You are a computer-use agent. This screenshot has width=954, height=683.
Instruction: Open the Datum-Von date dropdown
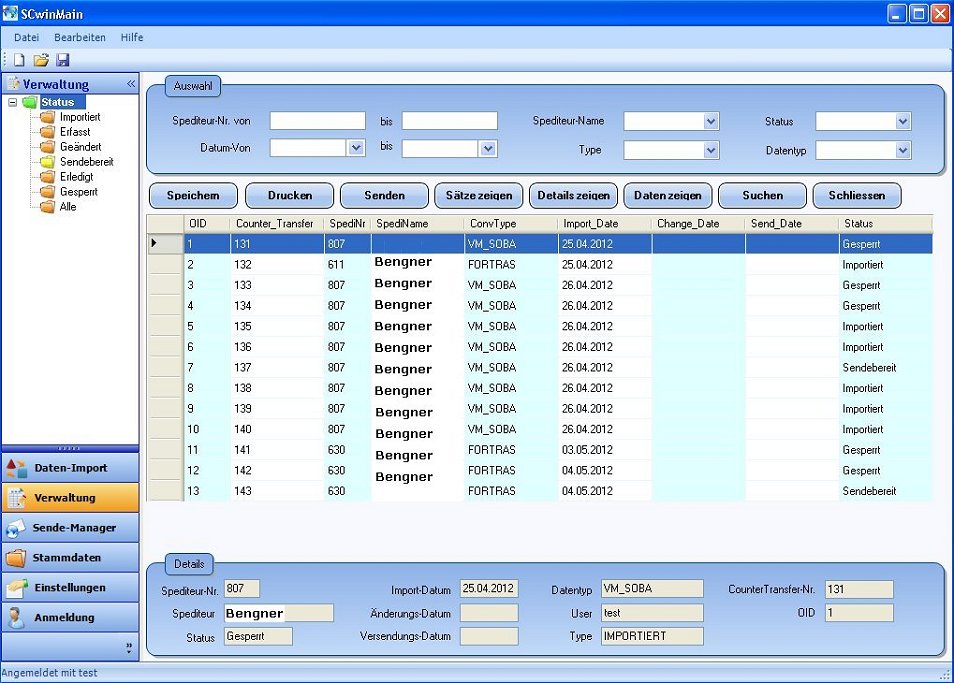point(356,148)
